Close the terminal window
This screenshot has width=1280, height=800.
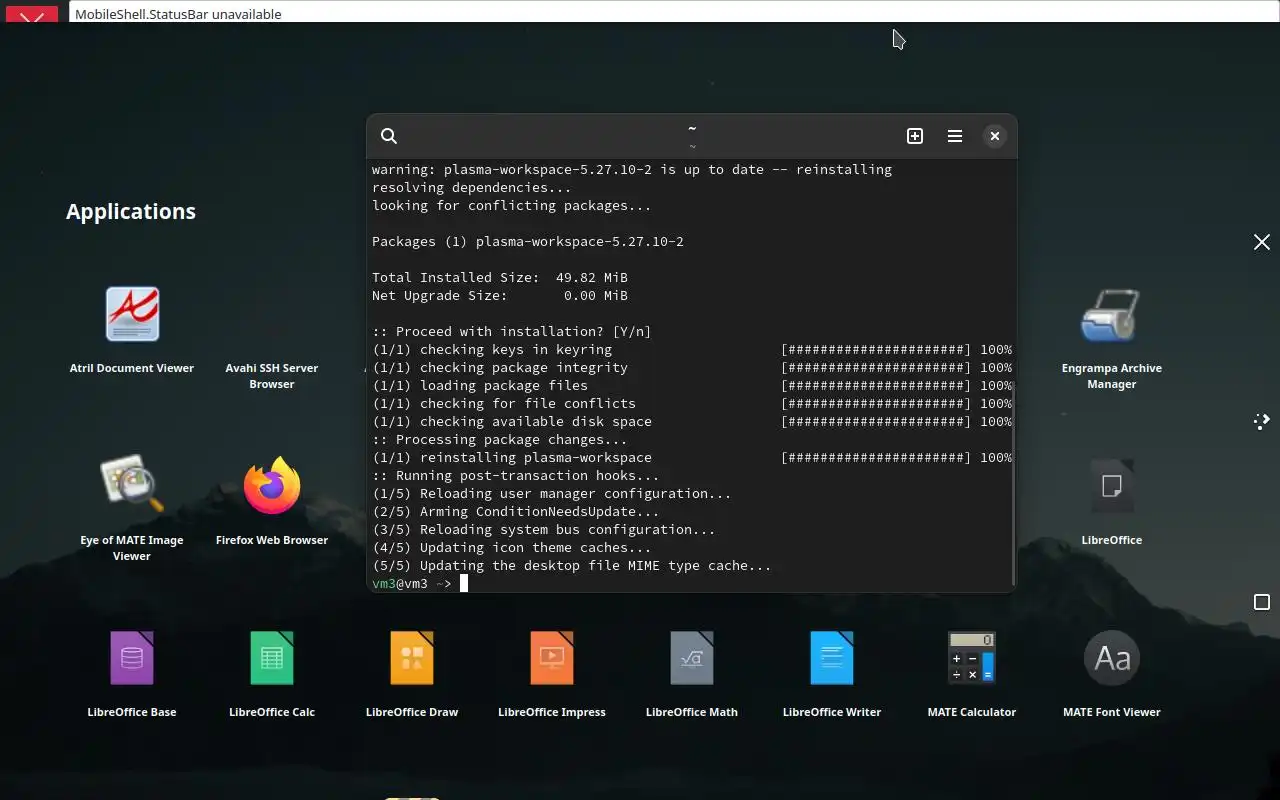994,136
